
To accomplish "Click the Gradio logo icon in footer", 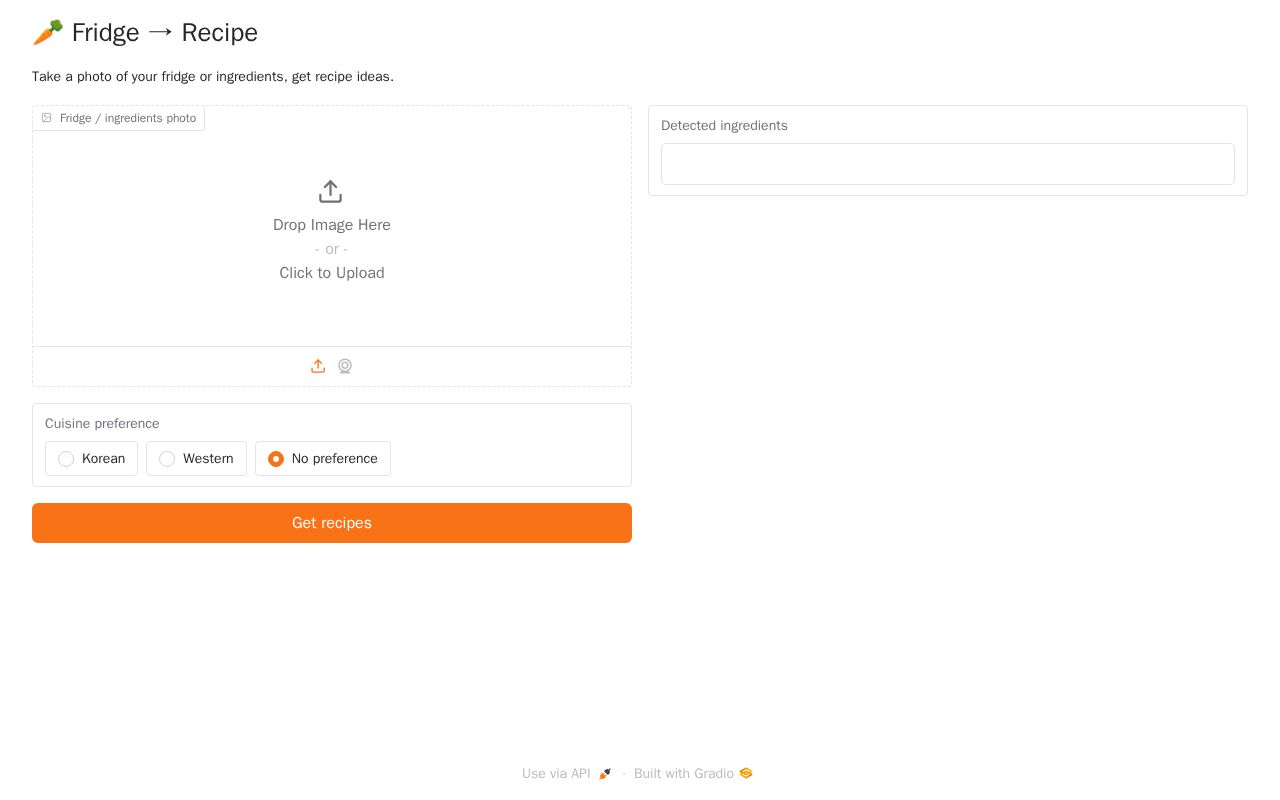I will click(746, 773).
